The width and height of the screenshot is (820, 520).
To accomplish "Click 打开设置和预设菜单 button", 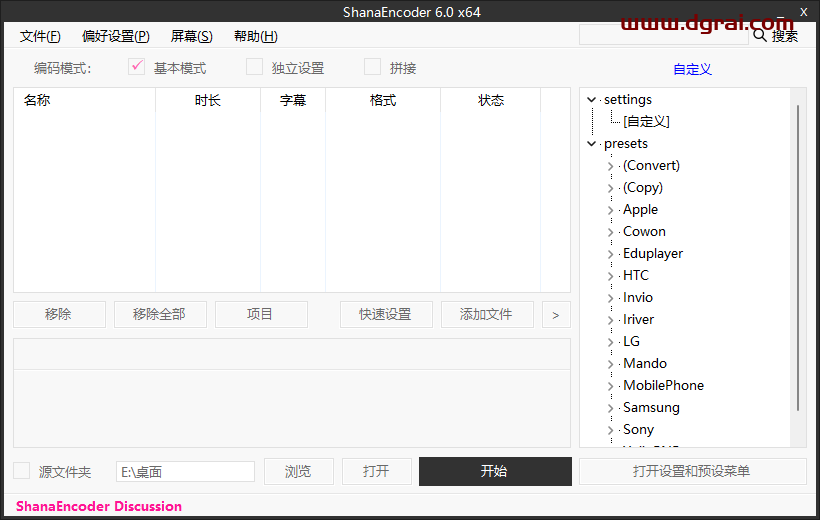I will coord(692,471).
